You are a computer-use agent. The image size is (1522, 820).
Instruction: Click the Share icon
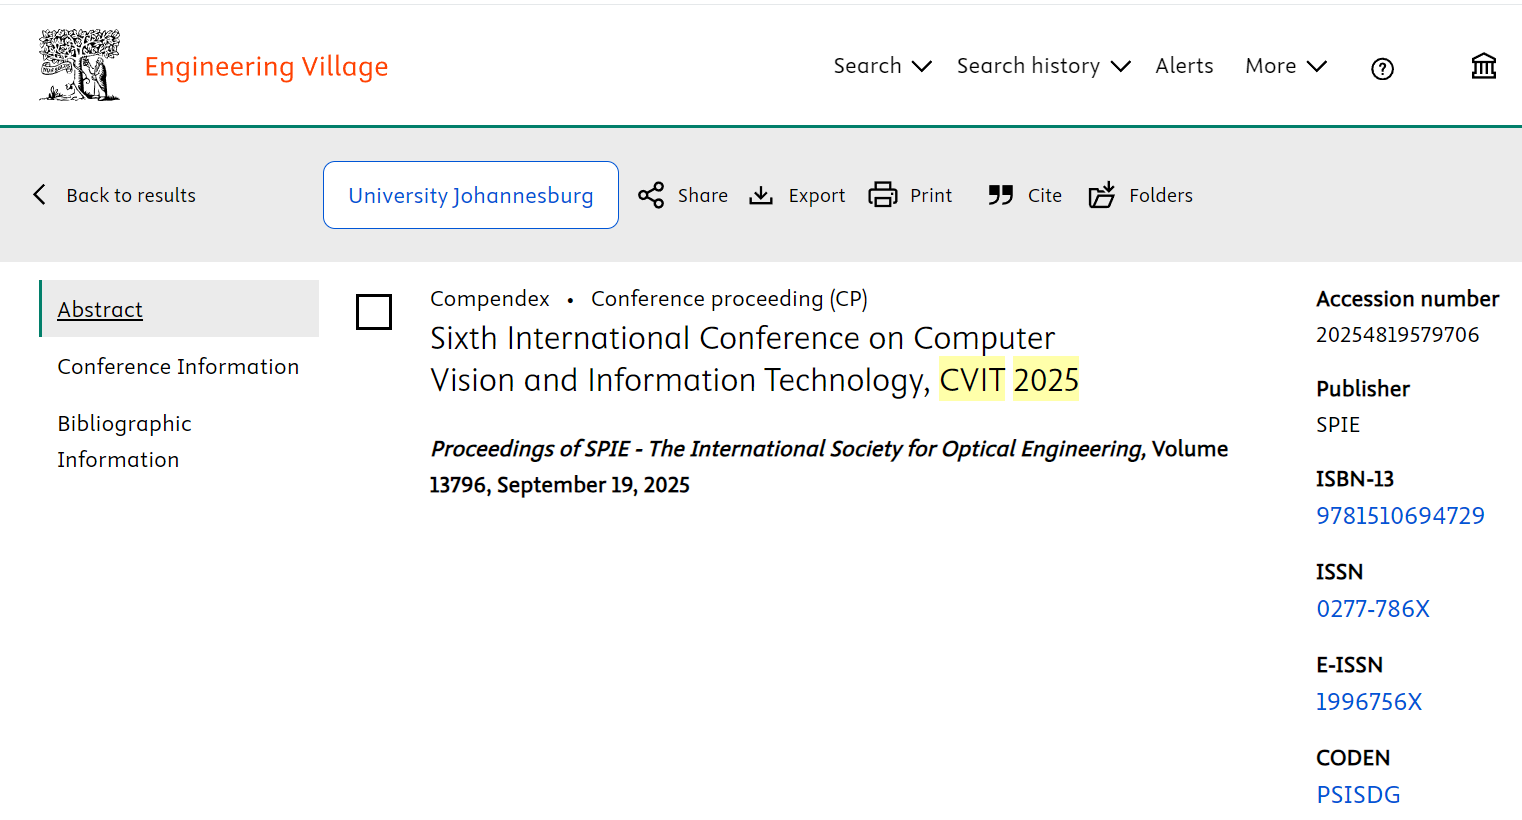[x=651, y=195]
